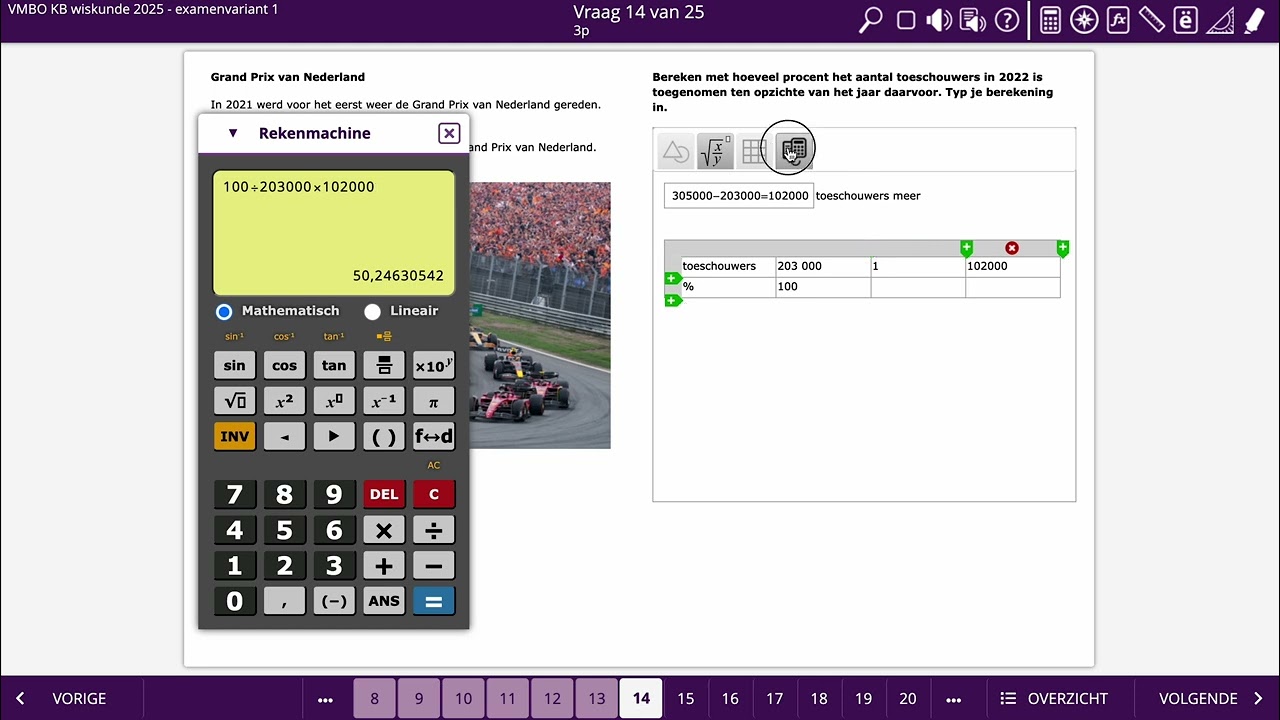Add a row below the % row

673,300
